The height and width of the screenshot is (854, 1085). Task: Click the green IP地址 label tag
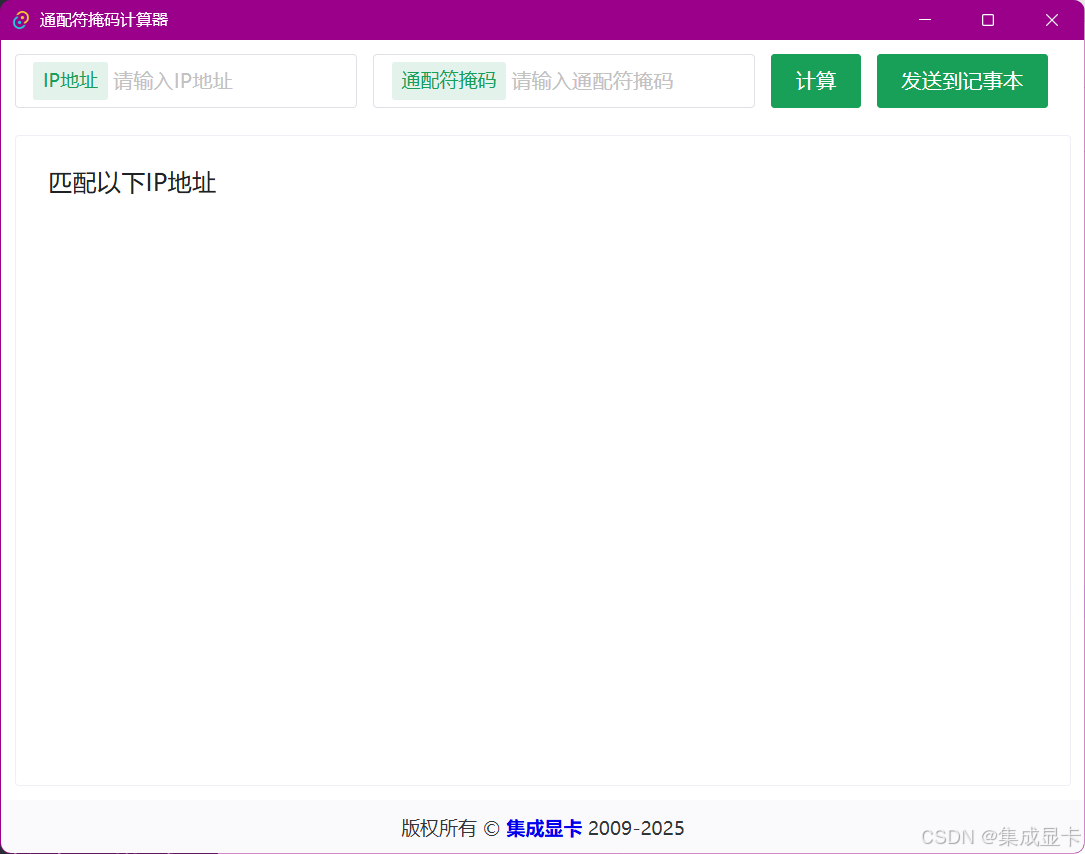(x=71, y=81)
